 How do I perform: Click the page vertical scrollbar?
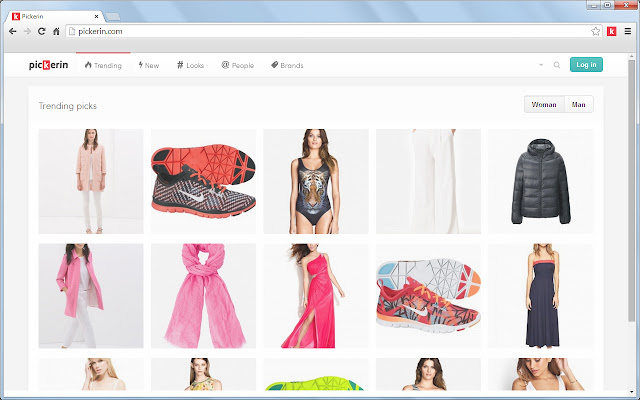[631, 189]
